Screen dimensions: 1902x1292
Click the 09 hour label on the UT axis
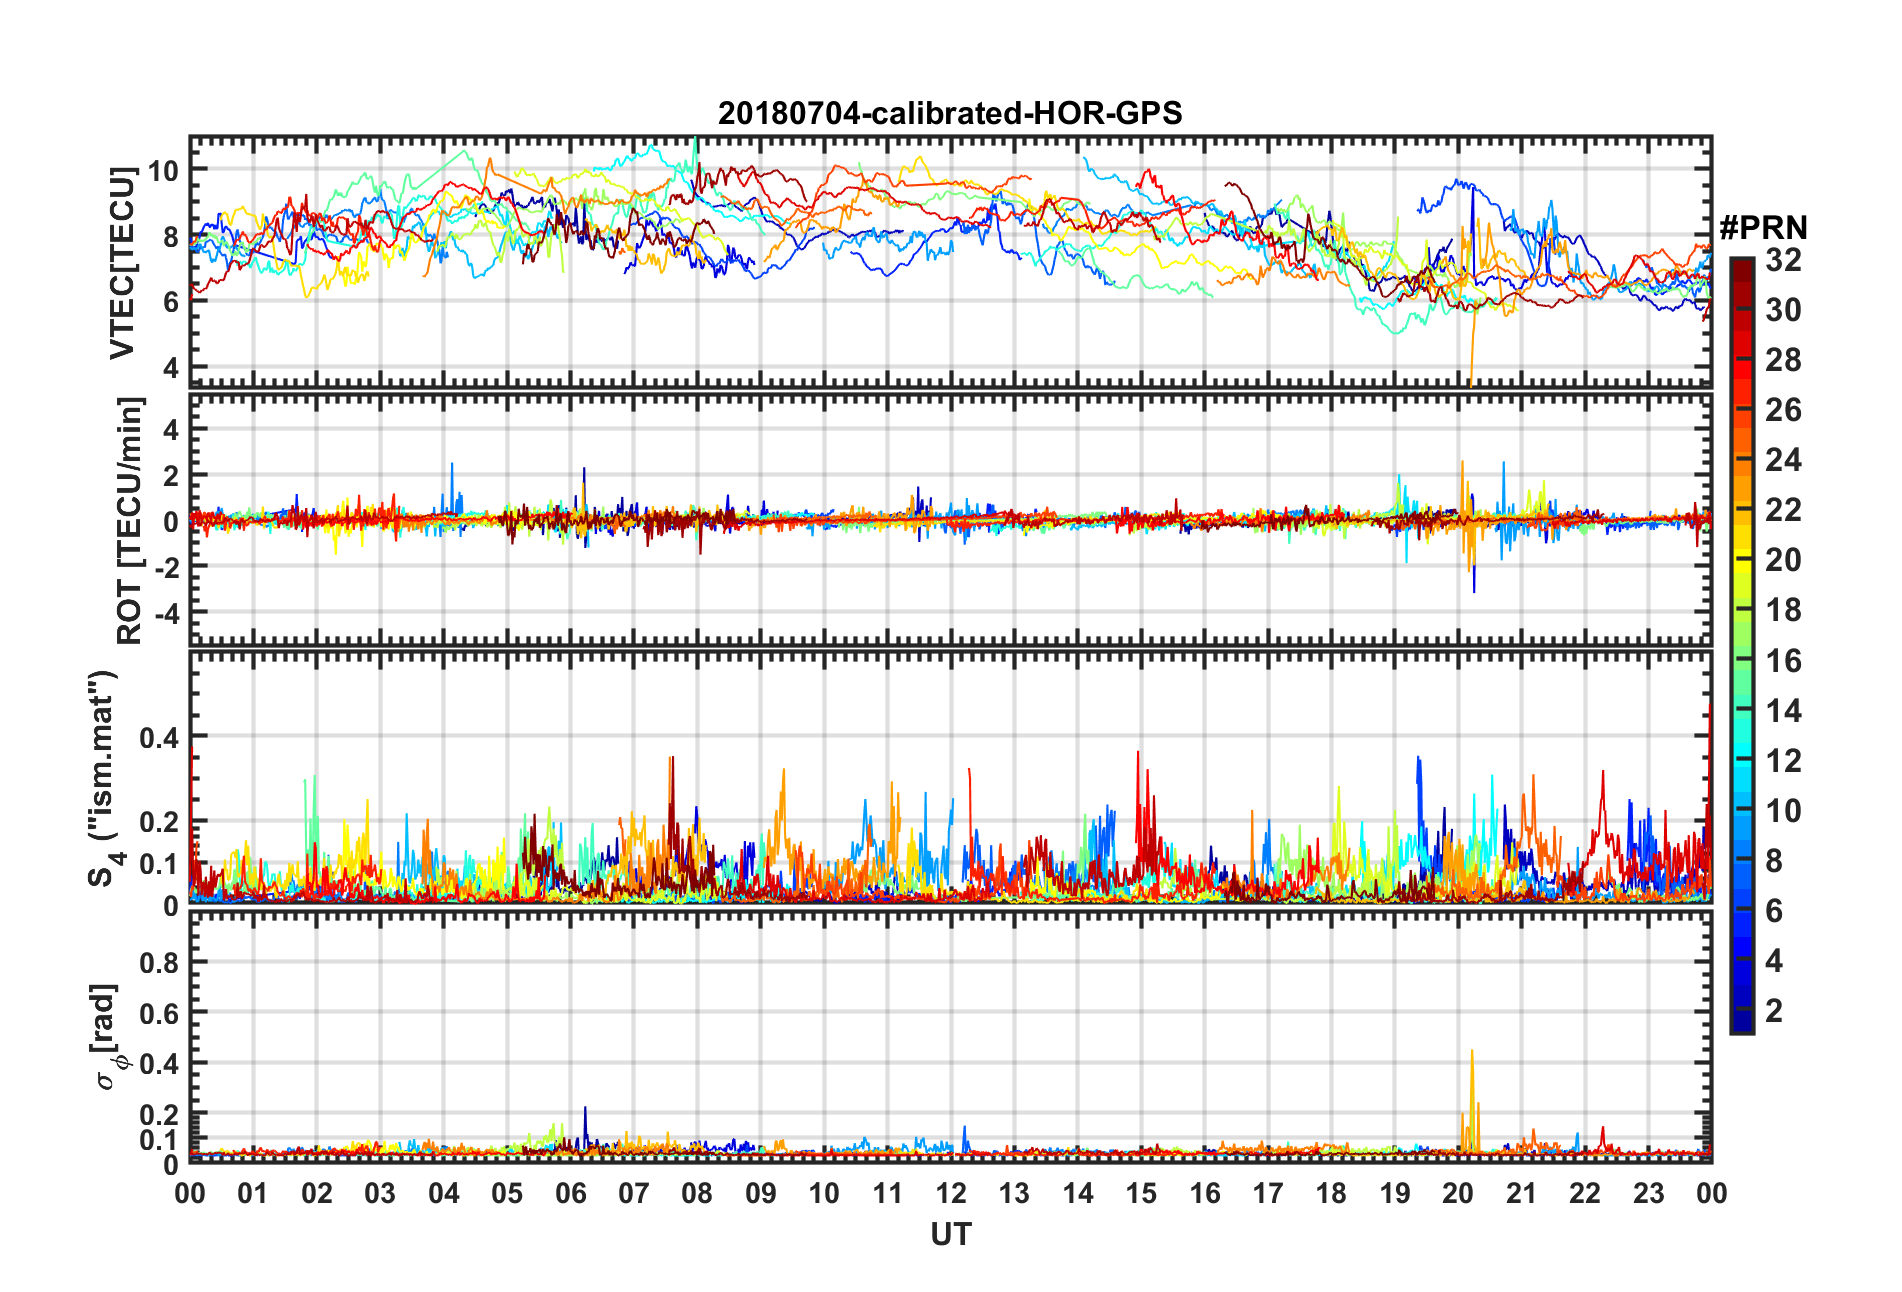(x=761, y=1193)
